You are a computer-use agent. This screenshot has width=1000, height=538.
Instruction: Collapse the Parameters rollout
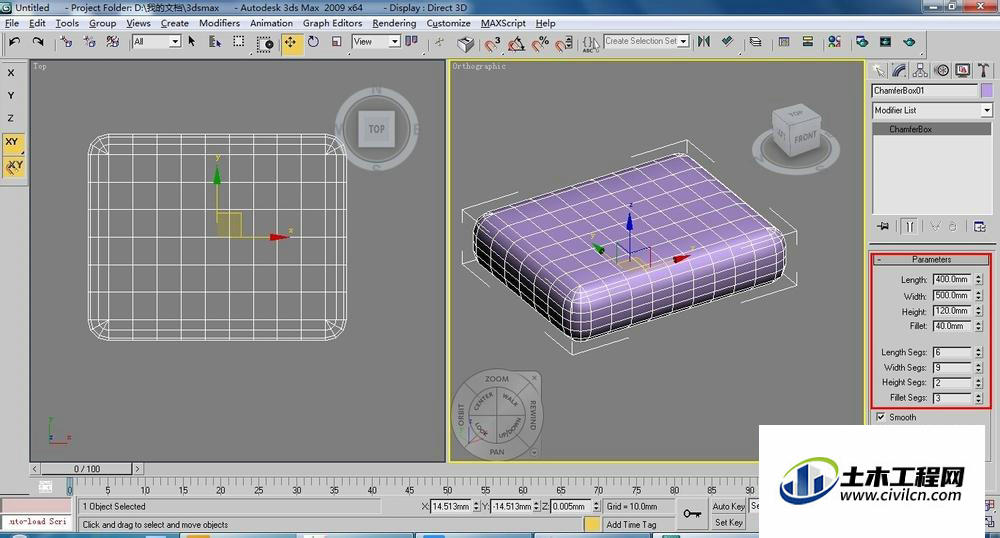(x=931, y=259)
